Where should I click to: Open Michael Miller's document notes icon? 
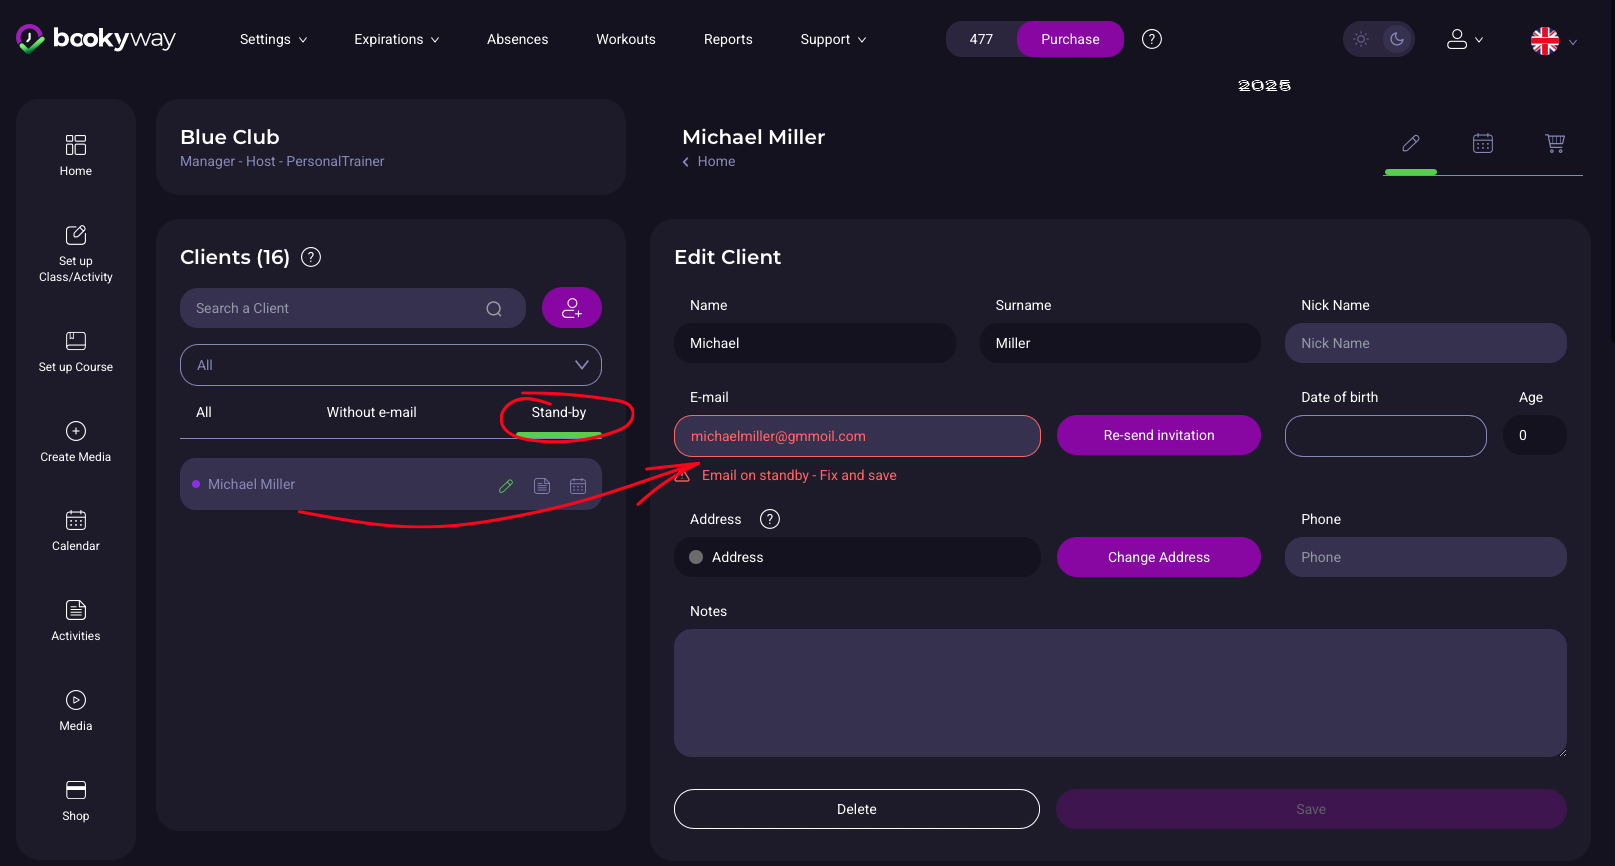pyautogui.click(x=542, y=486)
